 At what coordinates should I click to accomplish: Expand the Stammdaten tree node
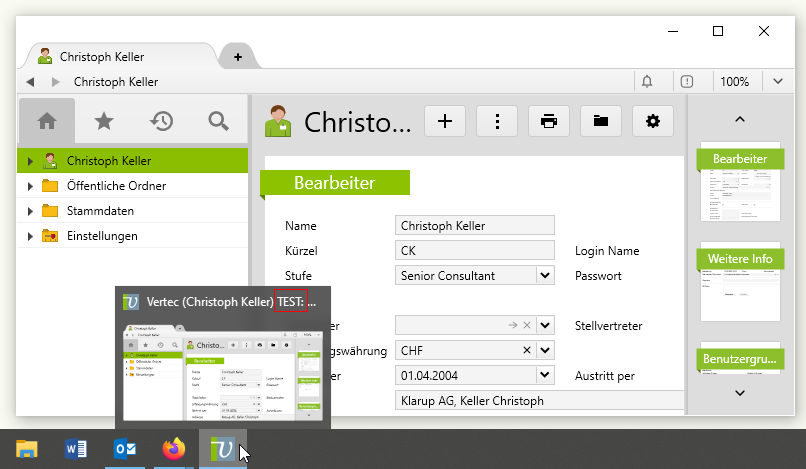(x=30, y=211)
